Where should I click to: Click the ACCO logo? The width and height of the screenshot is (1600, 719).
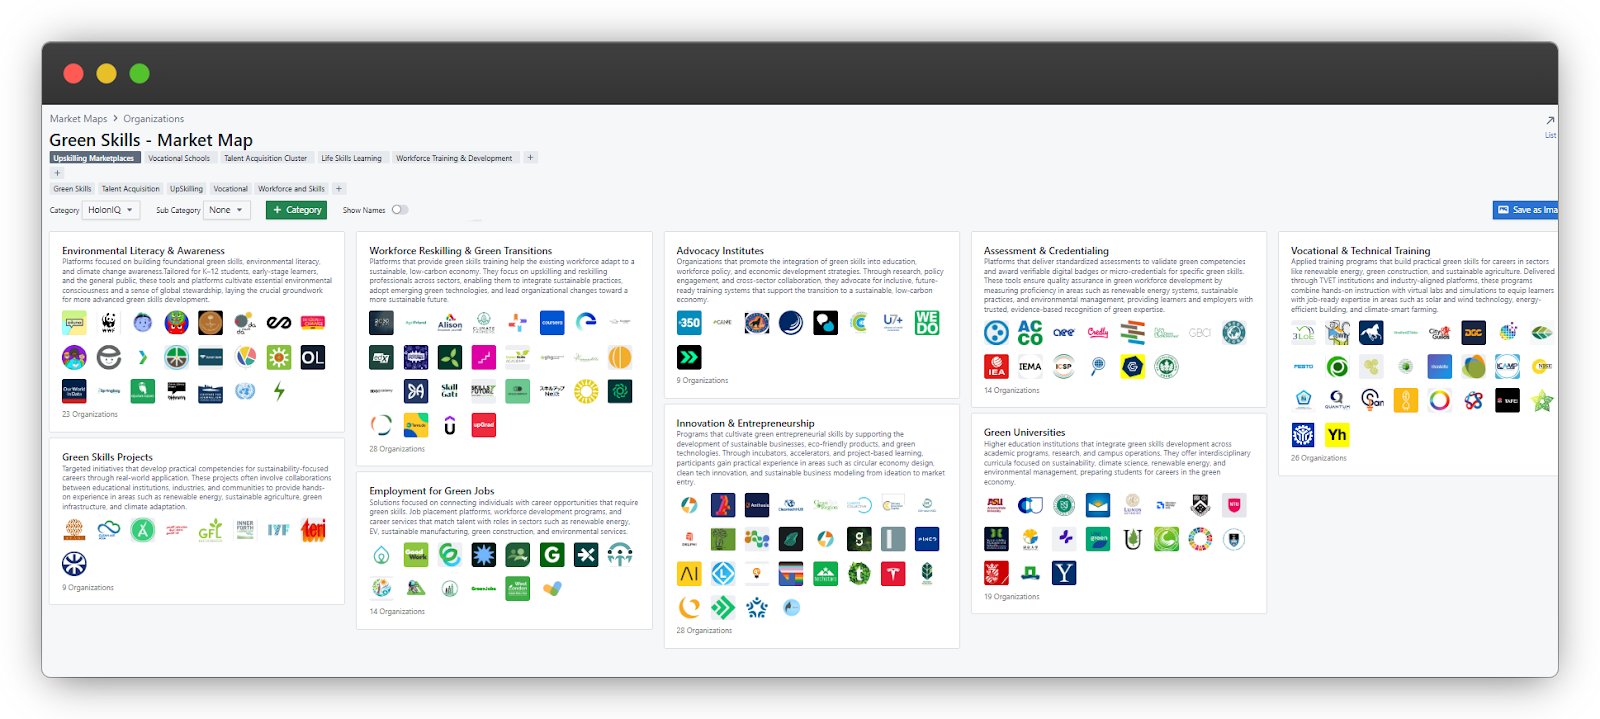tap(1030, 332)
